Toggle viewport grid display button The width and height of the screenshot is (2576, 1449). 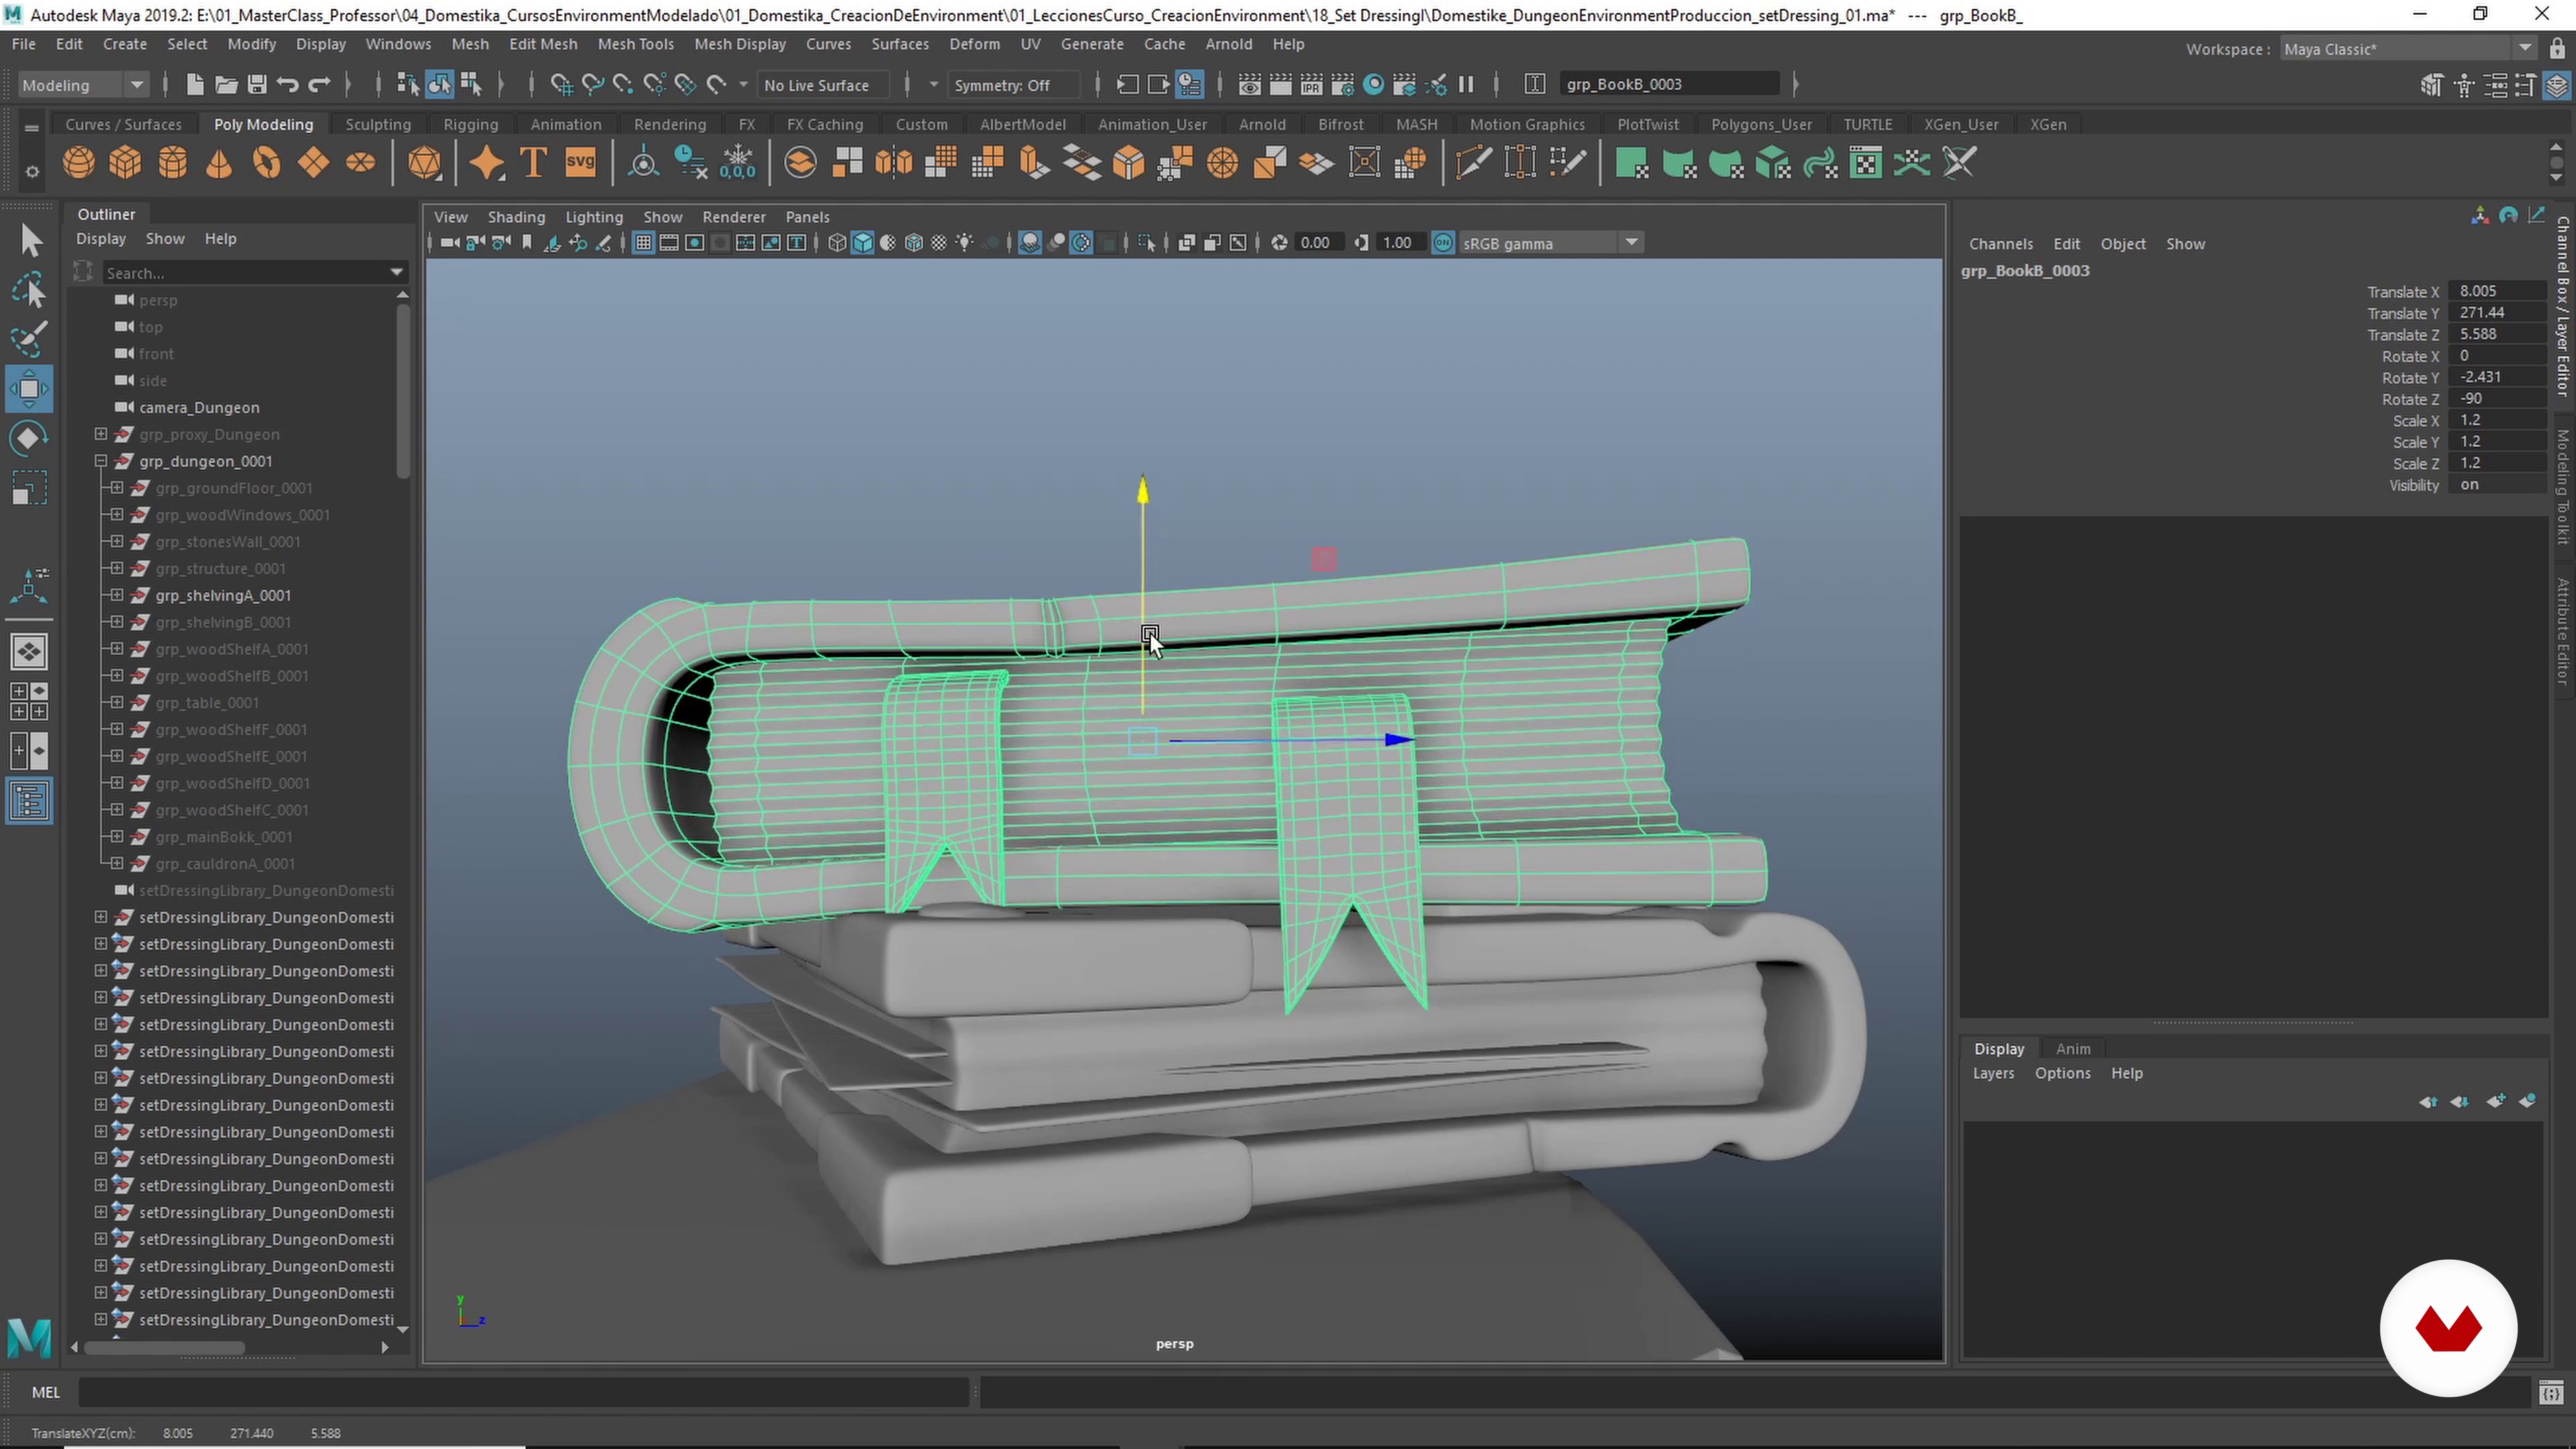643,243
